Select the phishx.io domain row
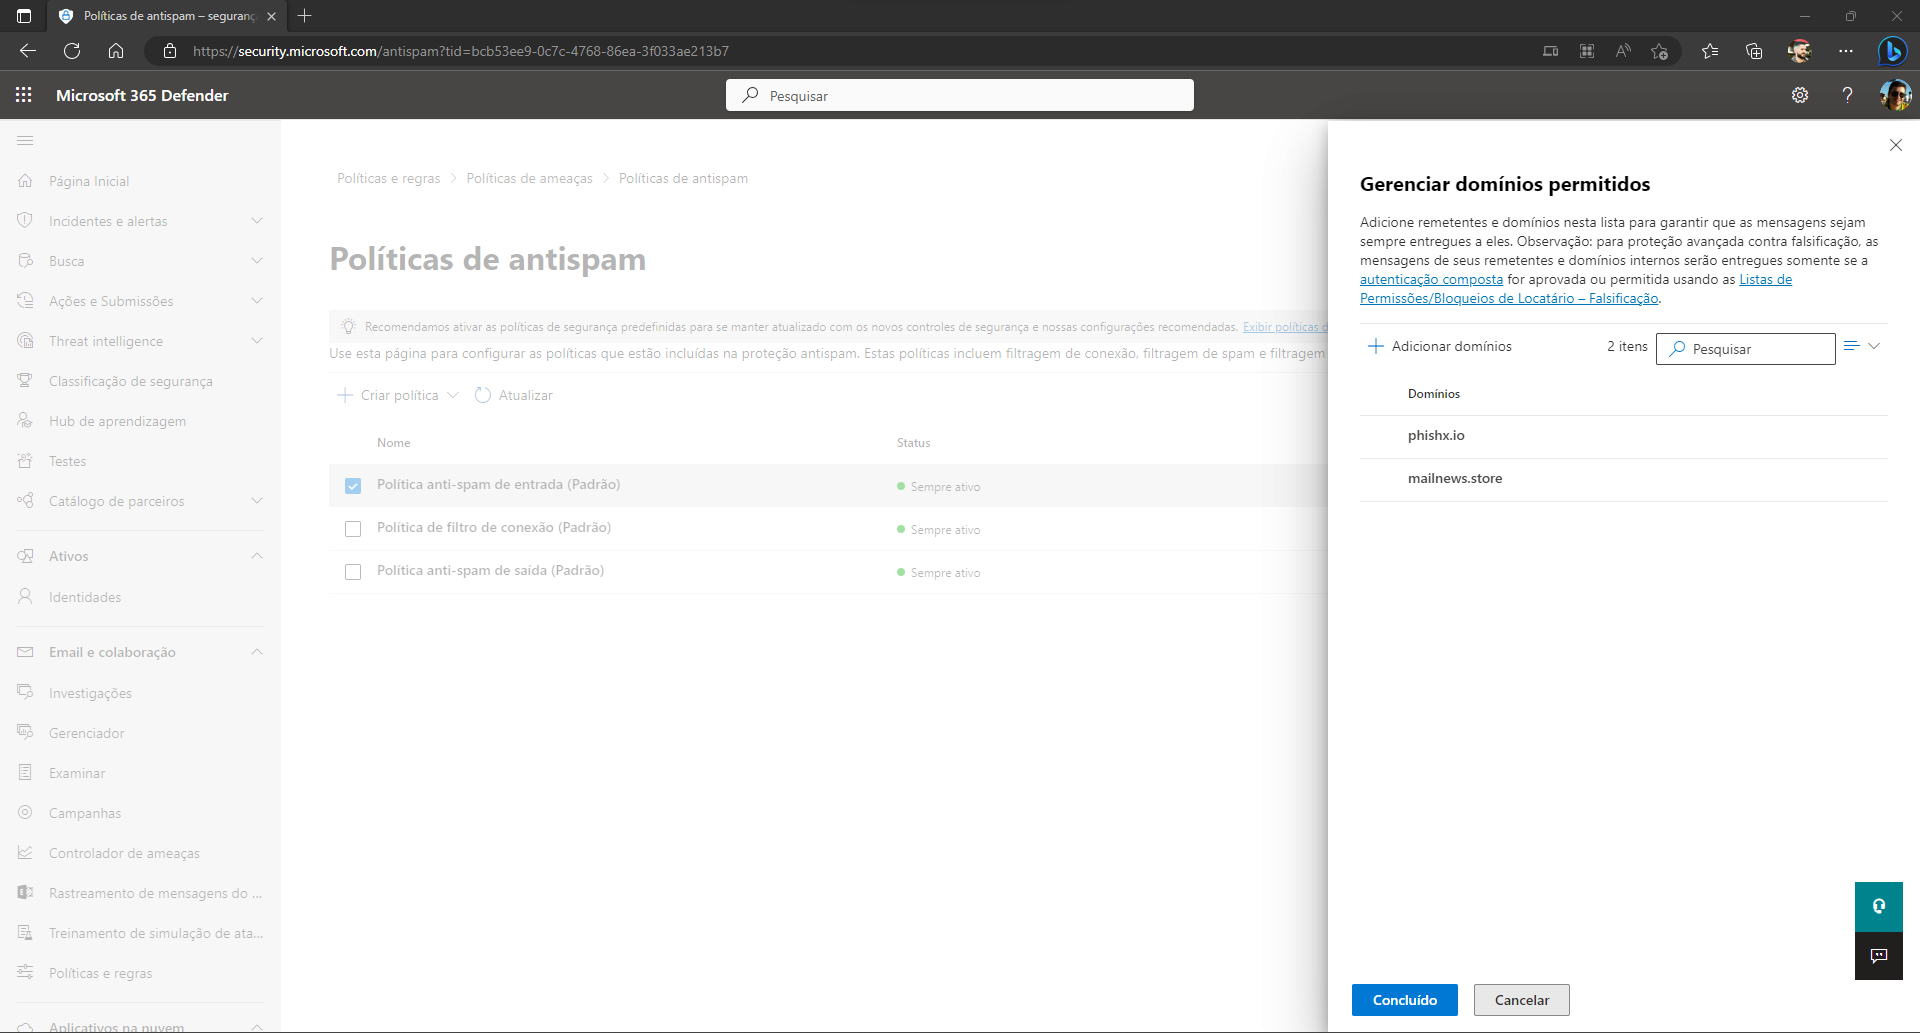The height and width of the screenshot is (1033, 1920). tap(1623, 436)
